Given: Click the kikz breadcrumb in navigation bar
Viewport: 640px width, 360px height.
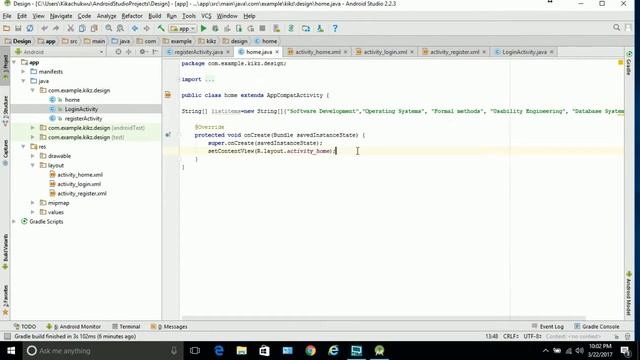Looking at the screenshot, I should click(x=207, y=41).
